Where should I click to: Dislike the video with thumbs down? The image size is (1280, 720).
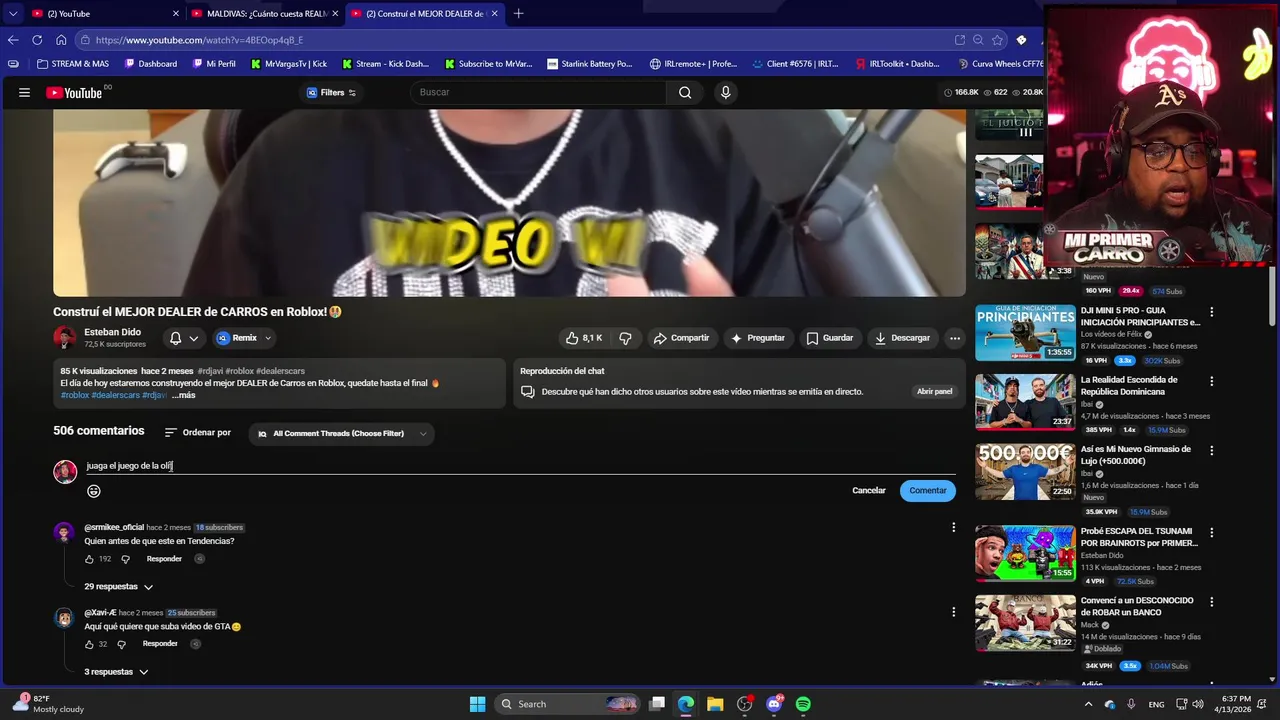pos(625,338)
